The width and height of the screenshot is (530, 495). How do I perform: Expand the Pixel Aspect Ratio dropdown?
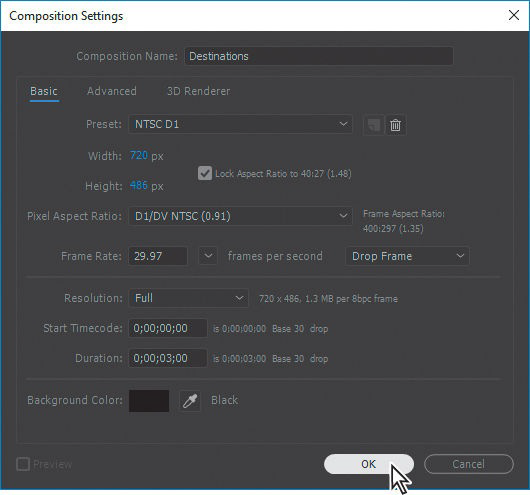coord(240,216)
